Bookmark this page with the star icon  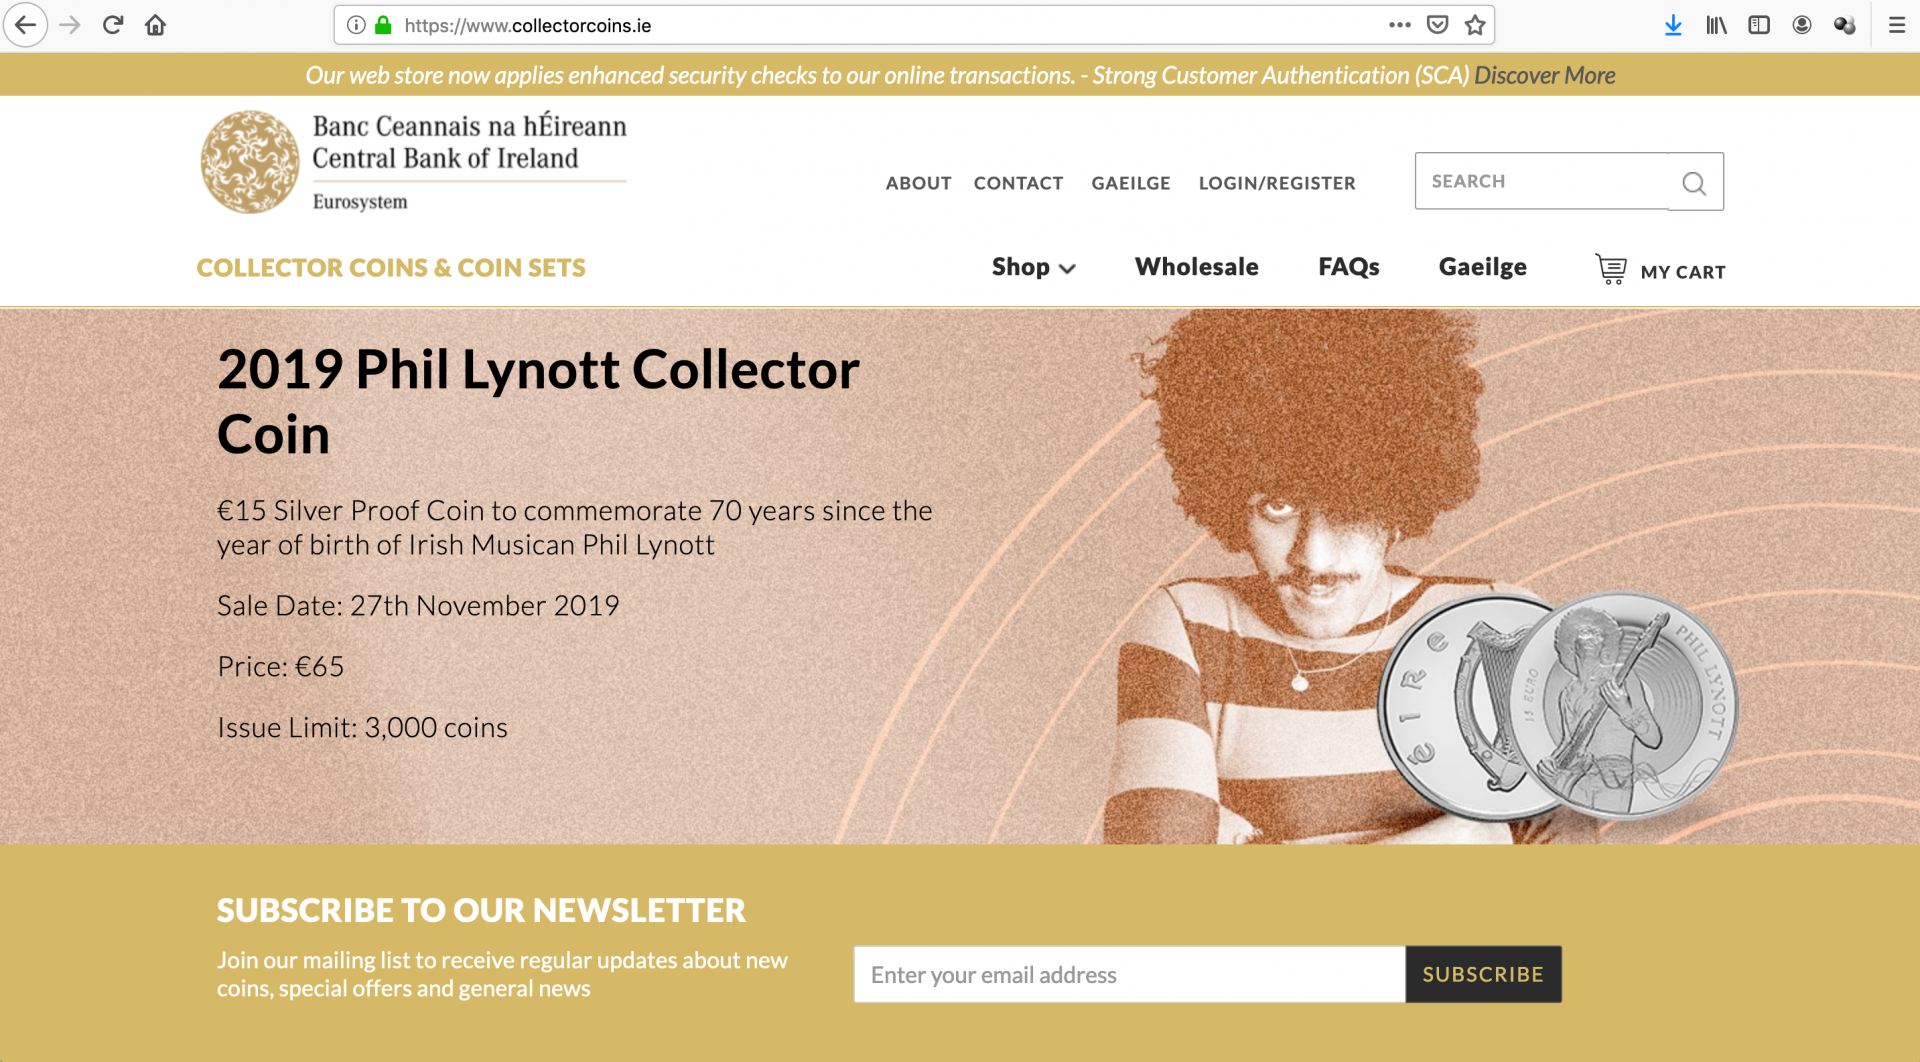pos(1475,25)
